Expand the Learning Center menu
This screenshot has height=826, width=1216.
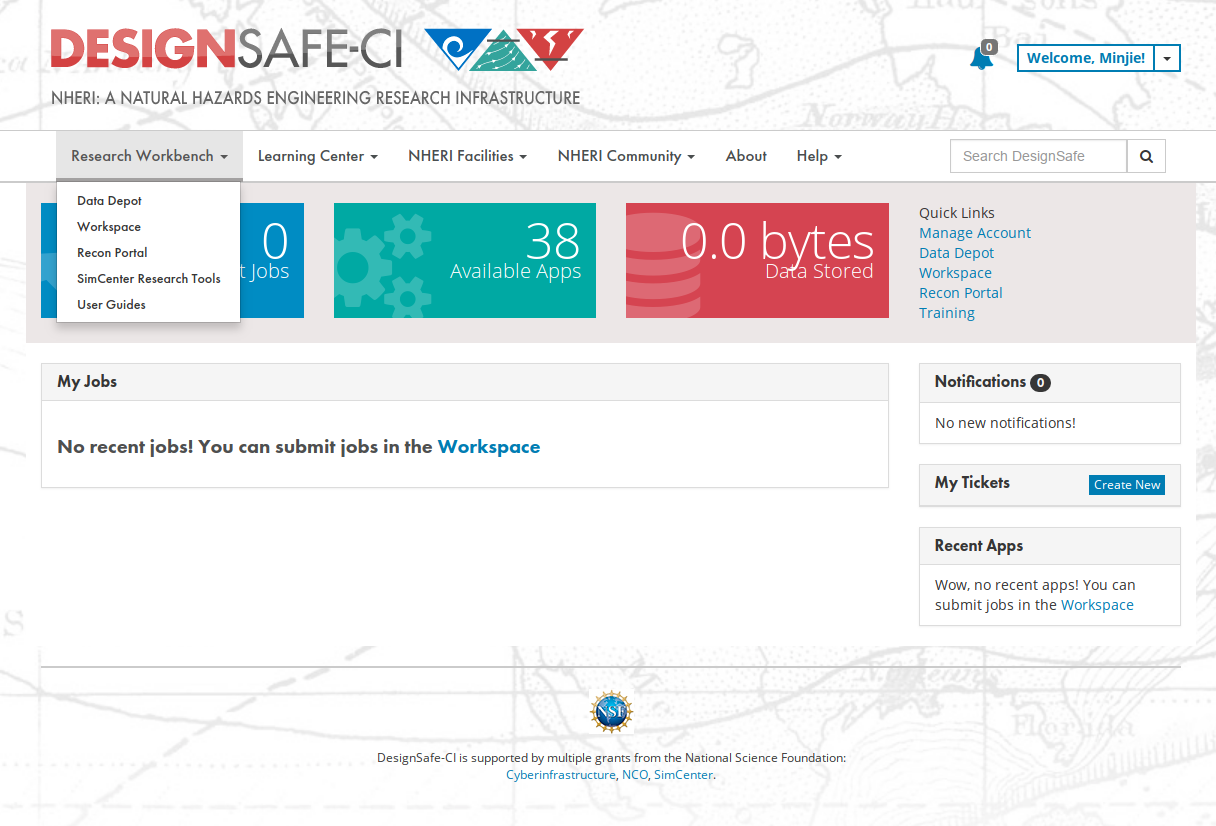coord(318,156)
